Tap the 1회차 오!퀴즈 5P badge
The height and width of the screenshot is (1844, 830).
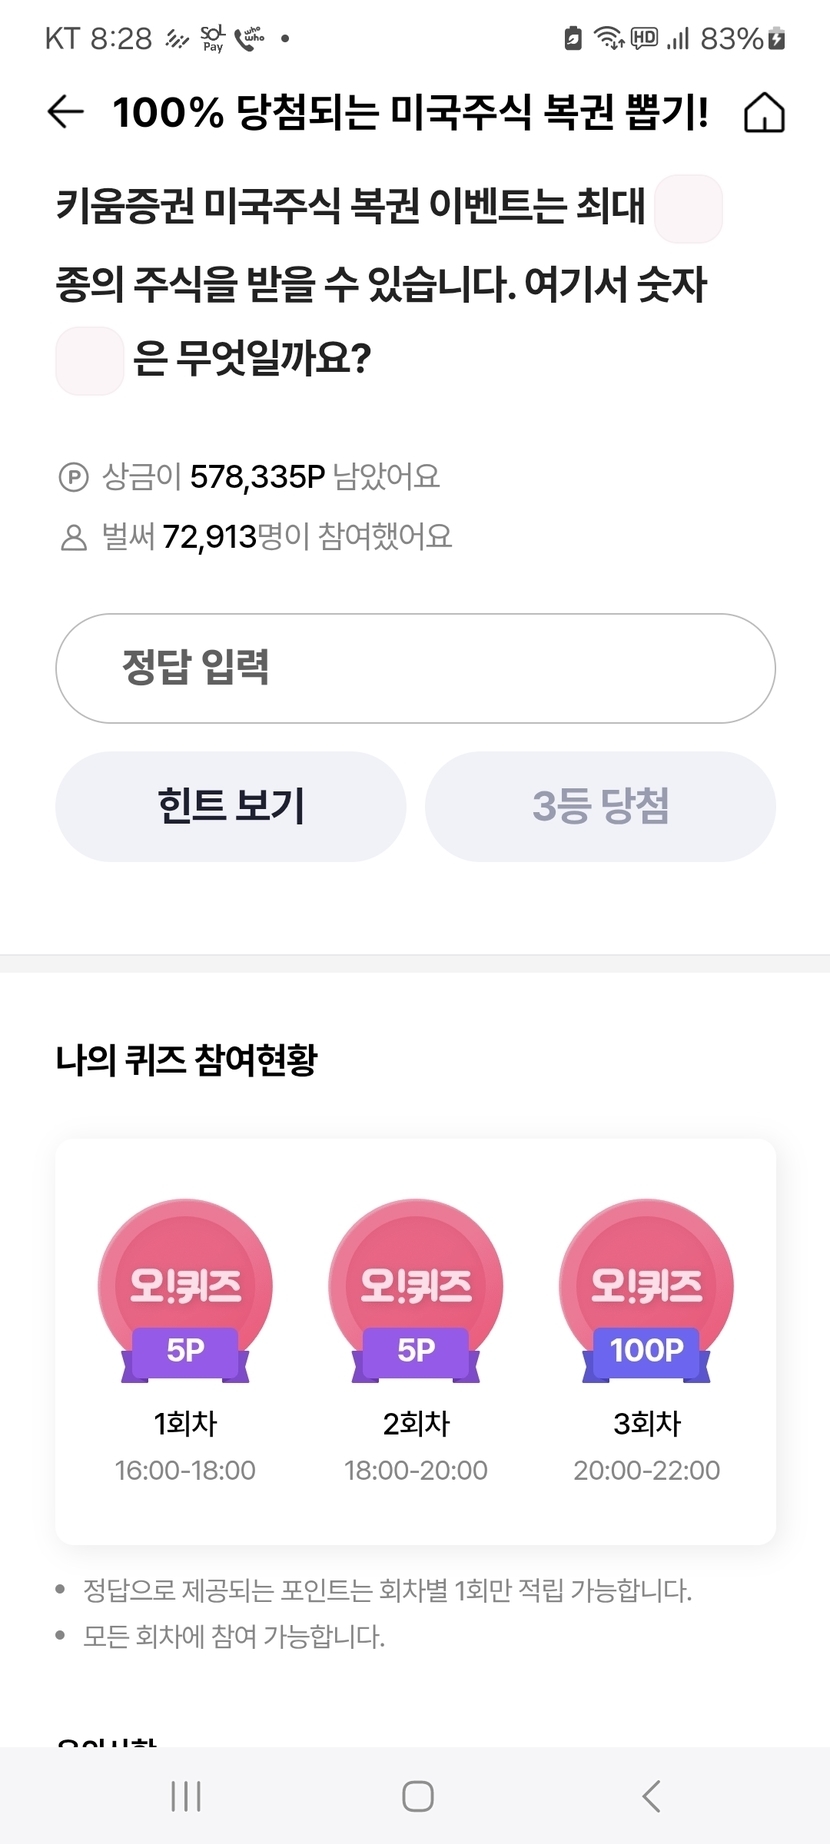185,1292
